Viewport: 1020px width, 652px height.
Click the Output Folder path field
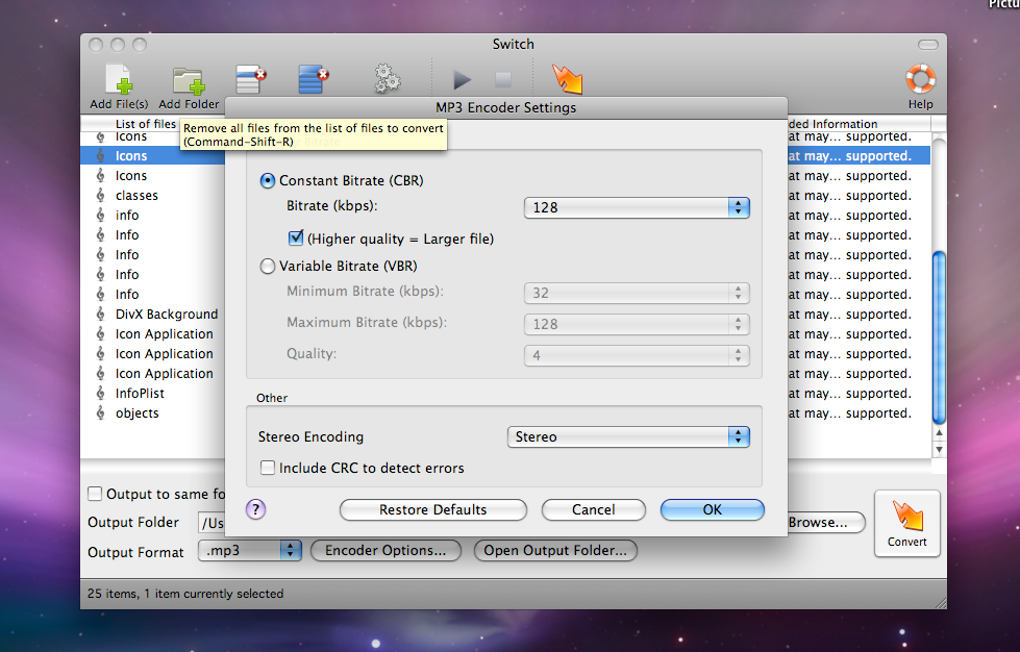211,523
